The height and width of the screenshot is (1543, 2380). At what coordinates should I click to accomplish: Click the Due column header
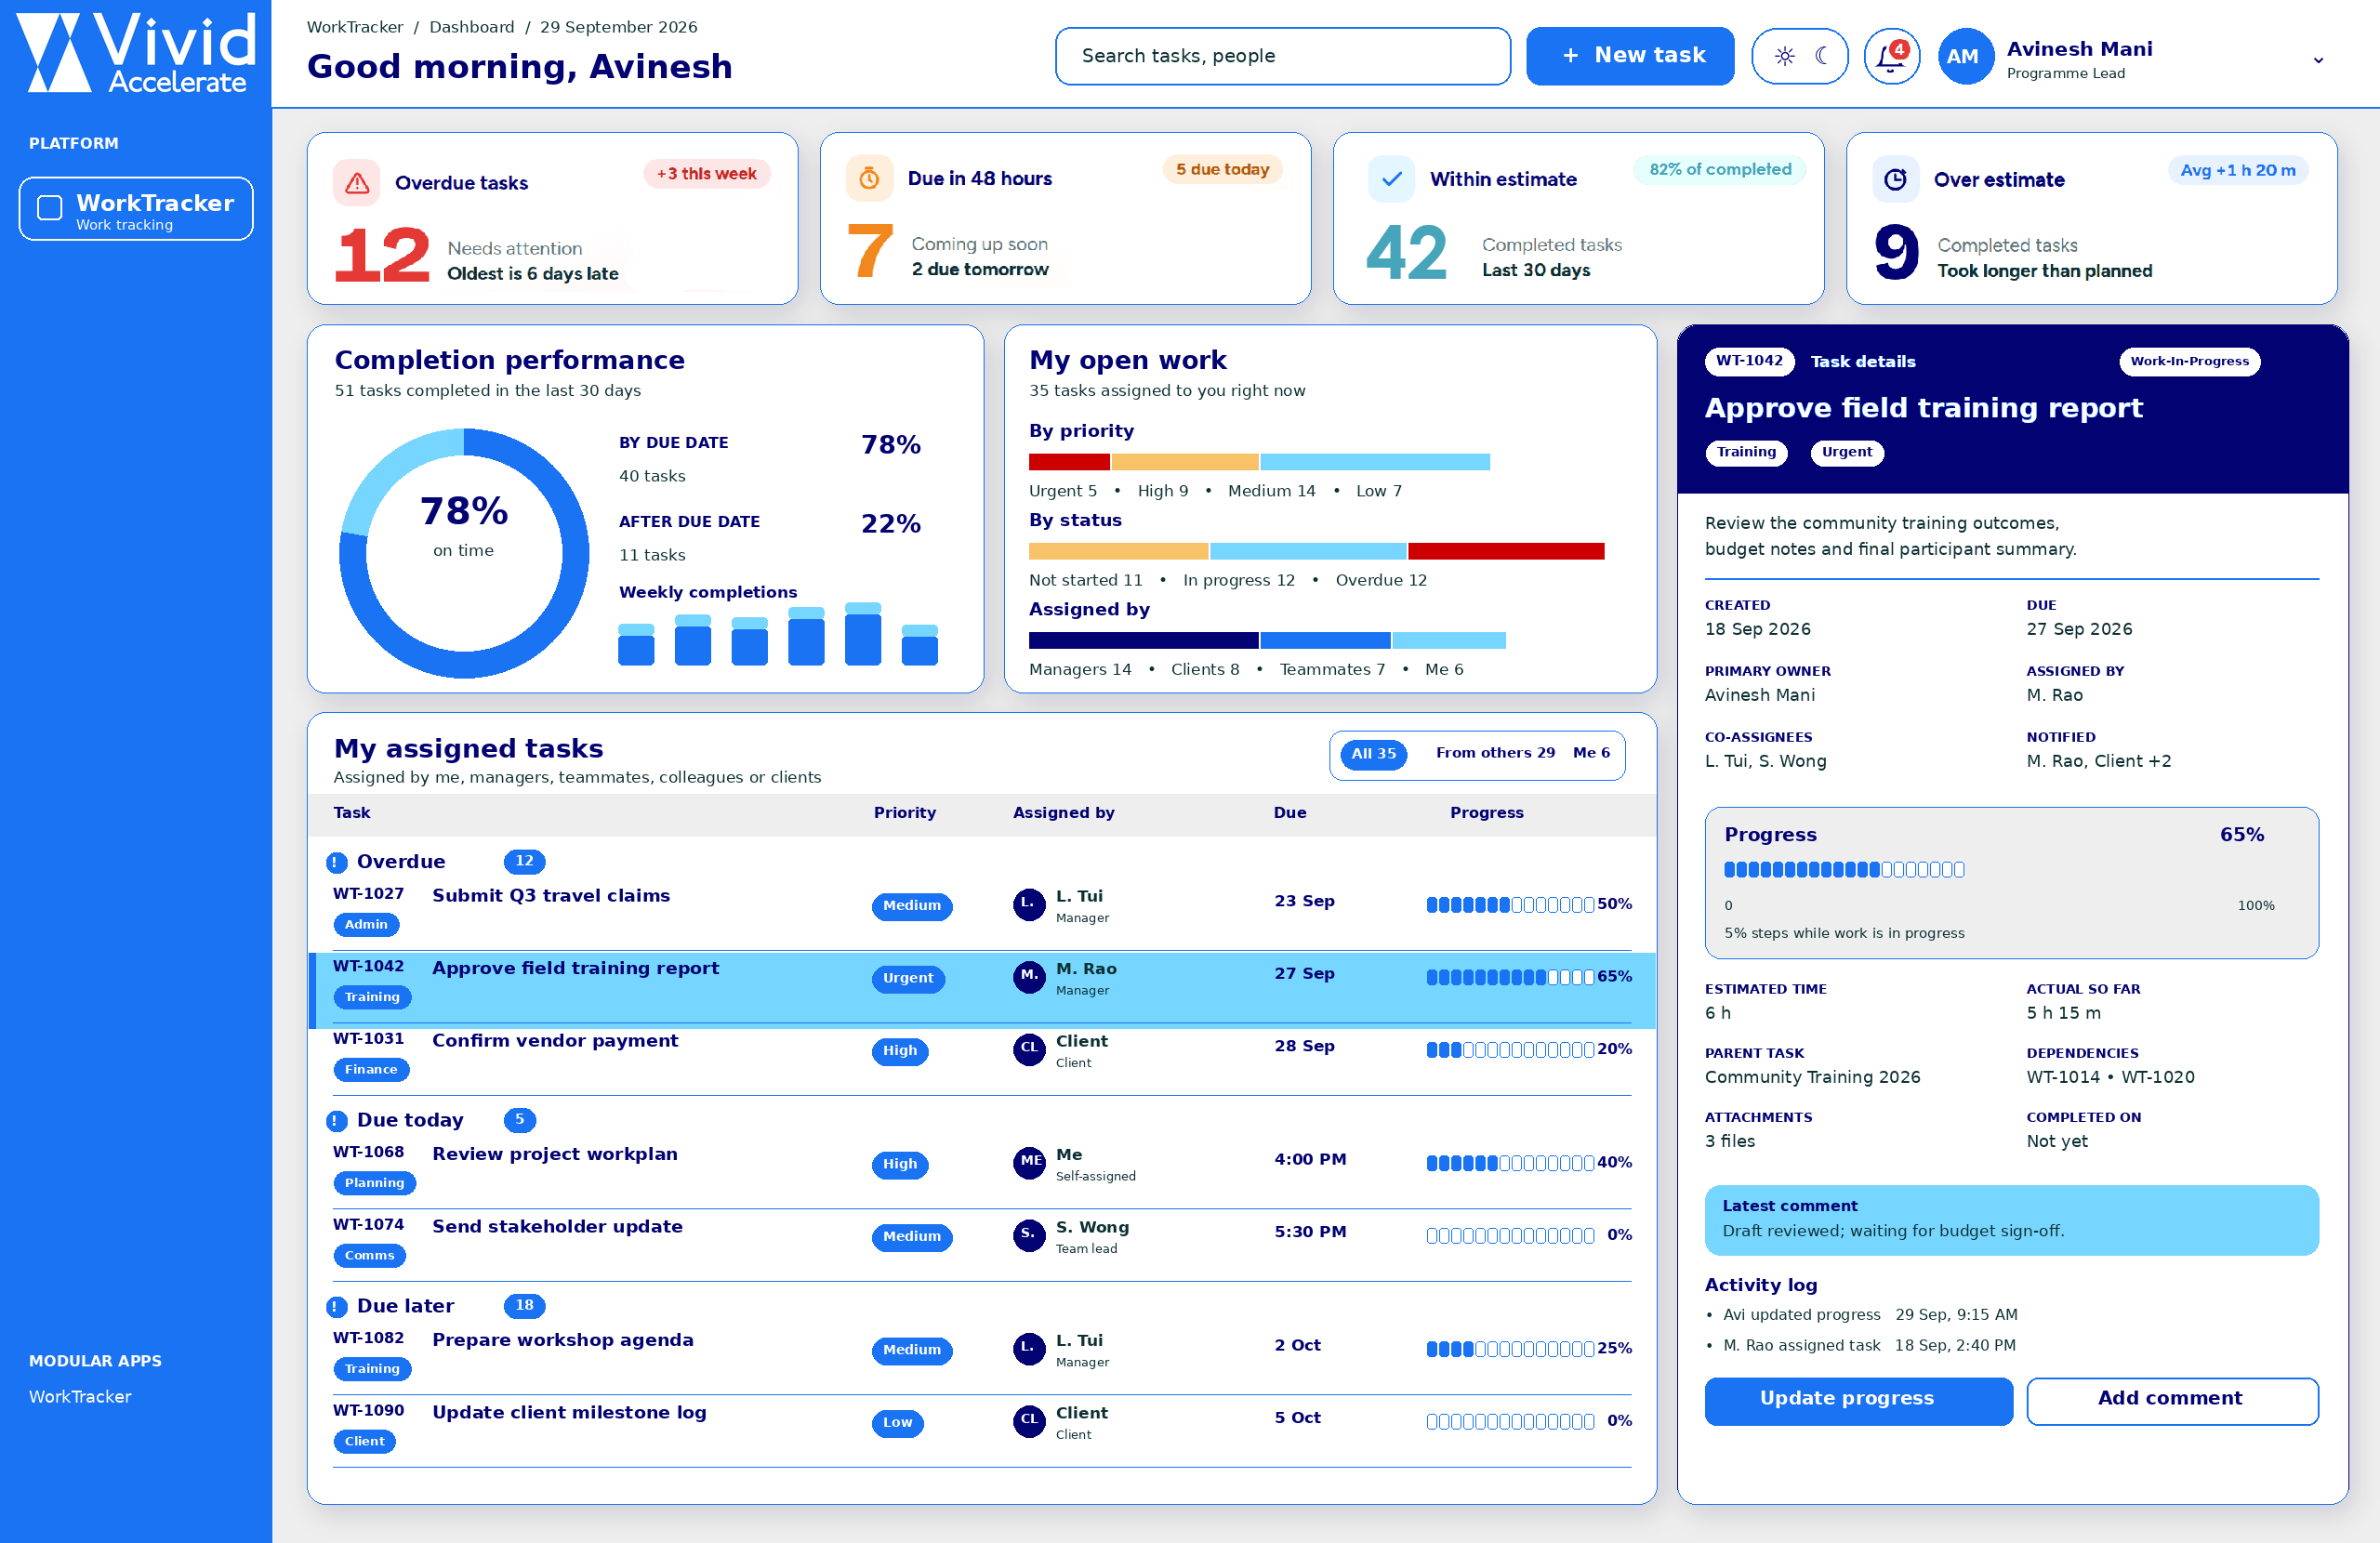[x=1289, y=813]
